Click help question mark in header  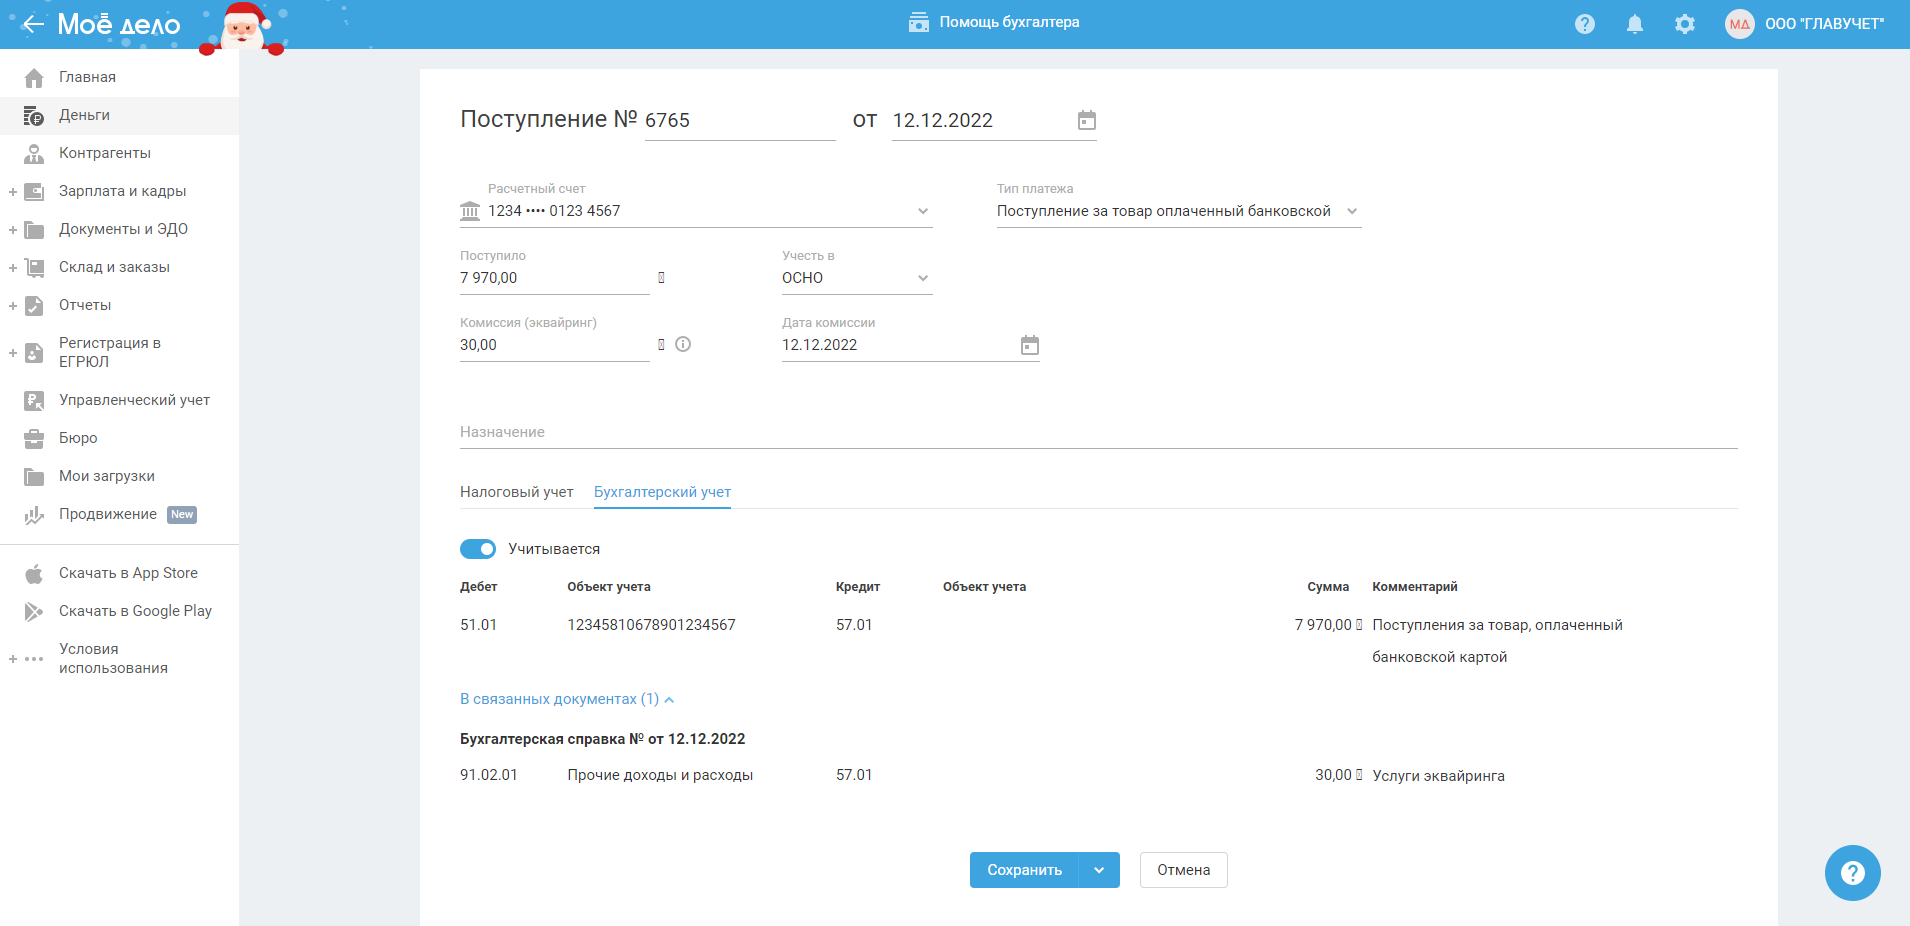pos(1584,24)
